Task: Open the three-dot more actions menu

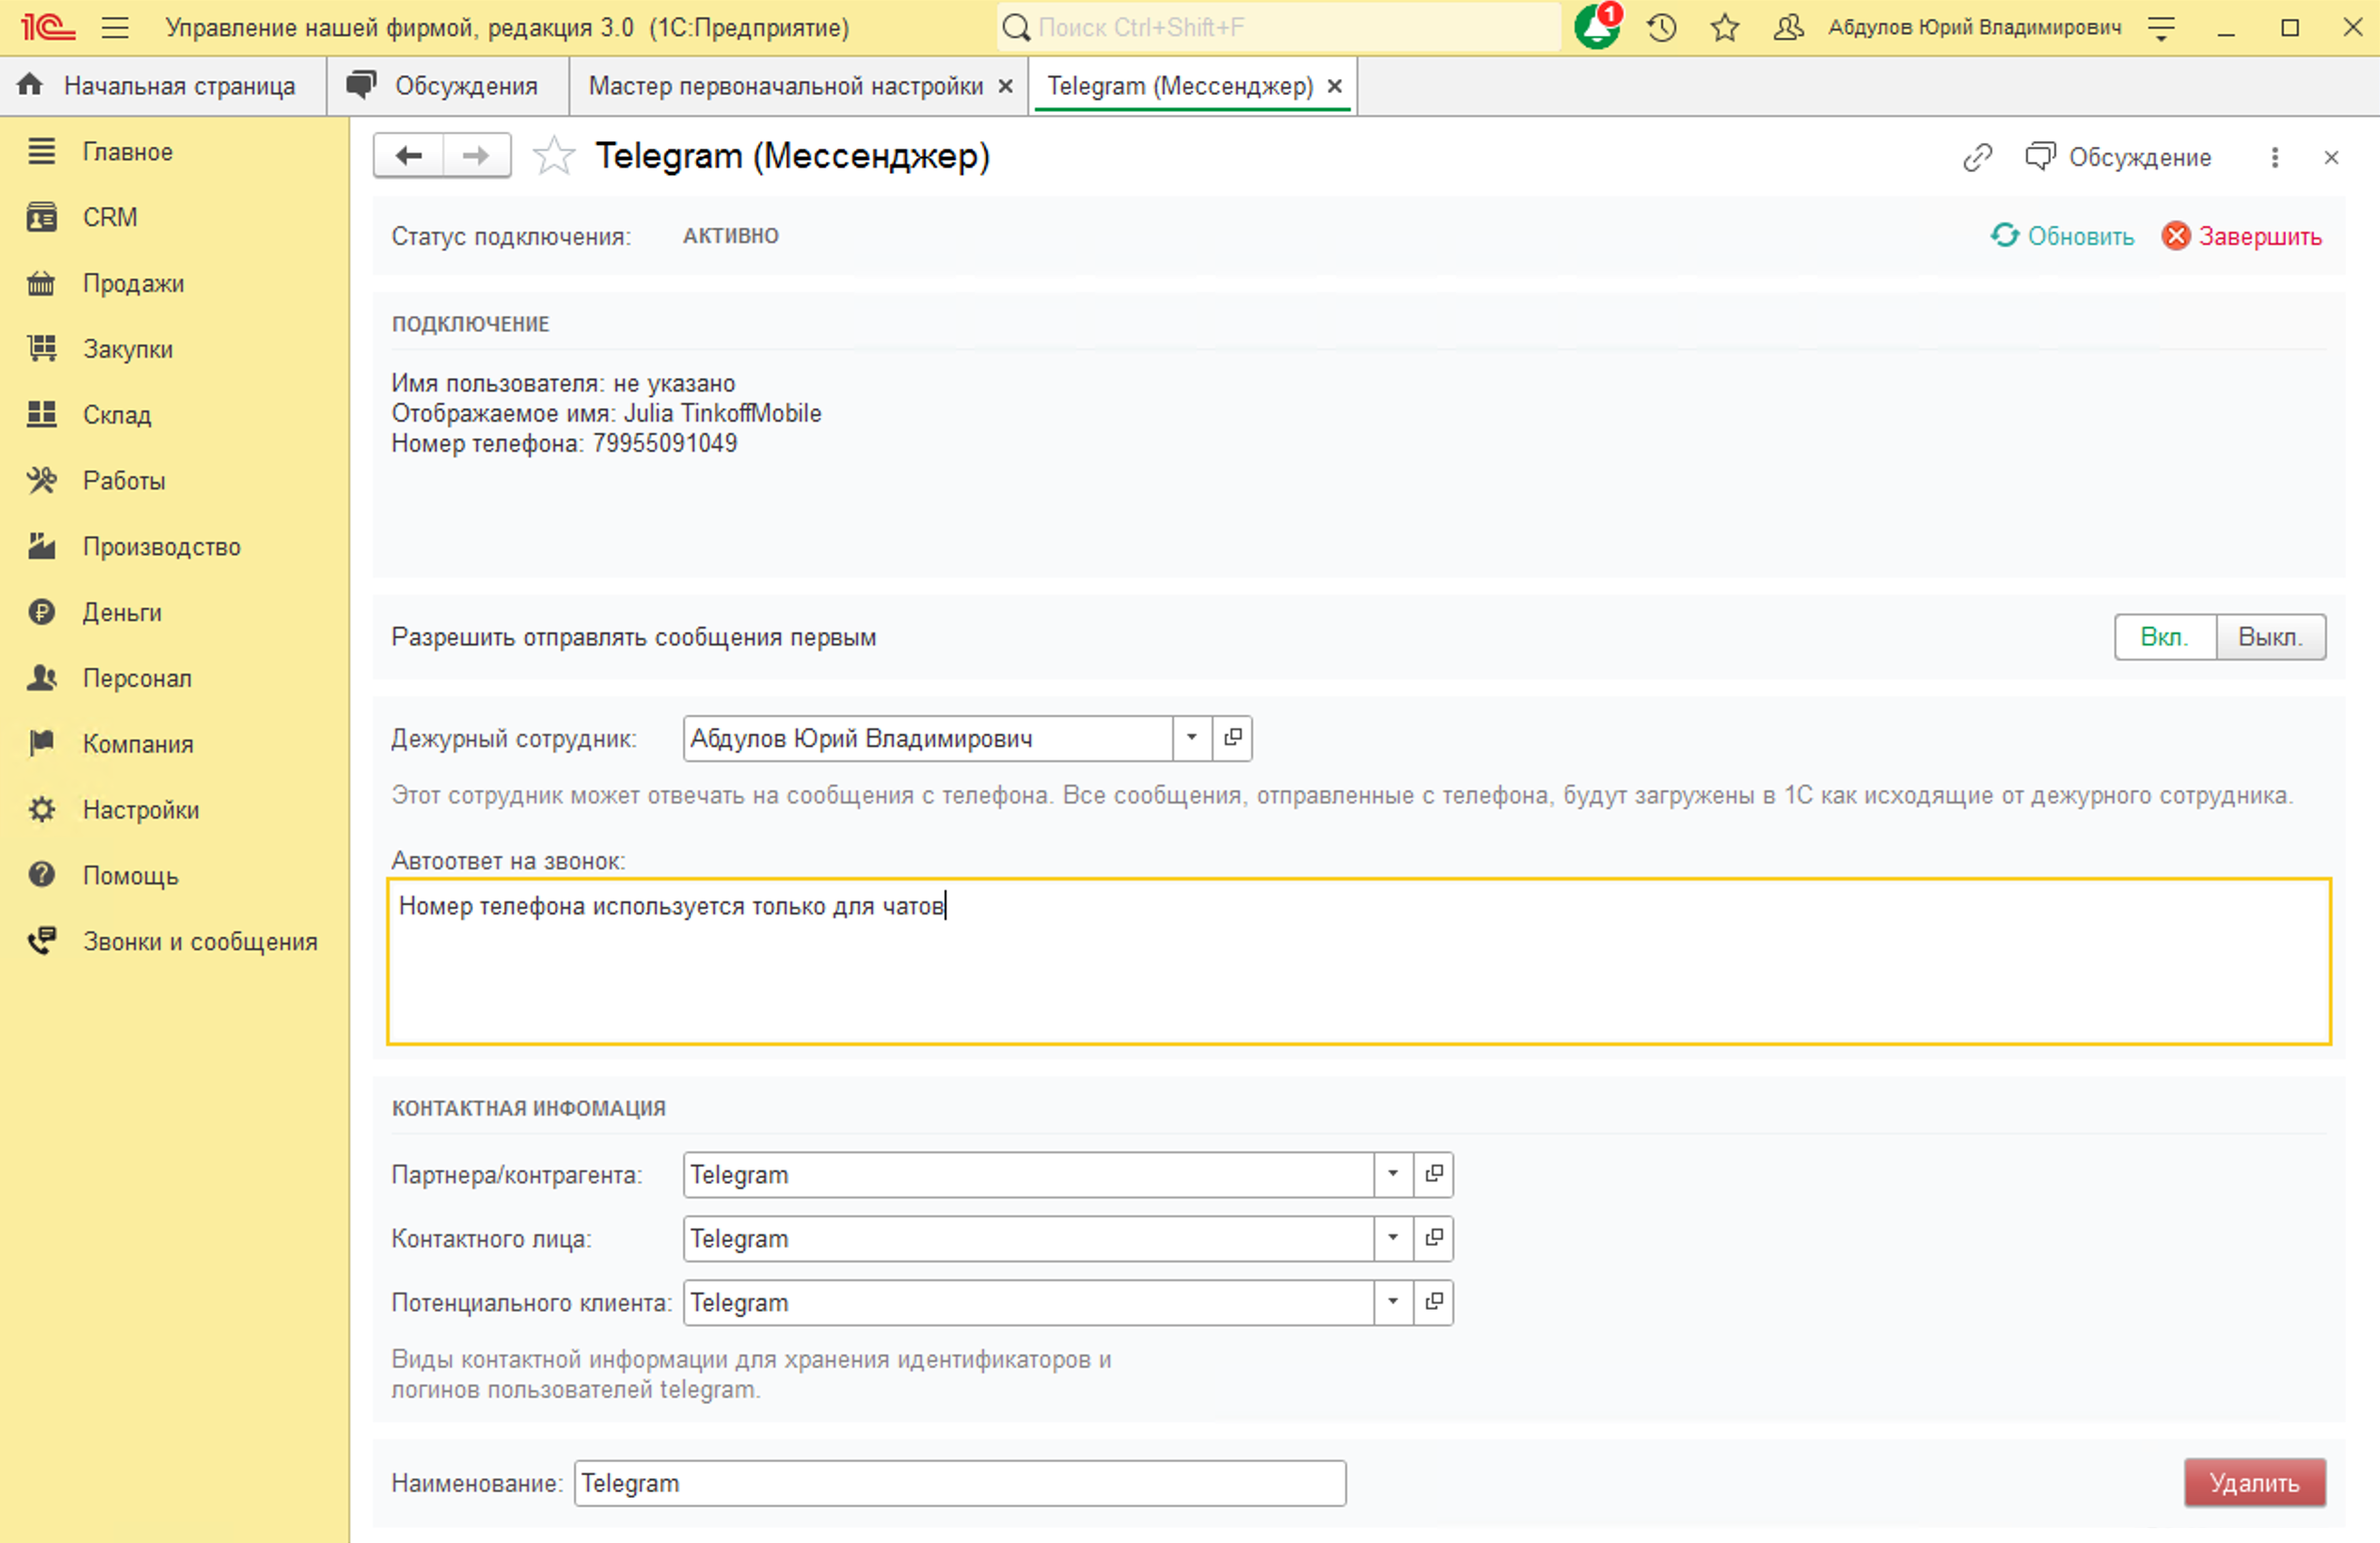Action: 2274,157
